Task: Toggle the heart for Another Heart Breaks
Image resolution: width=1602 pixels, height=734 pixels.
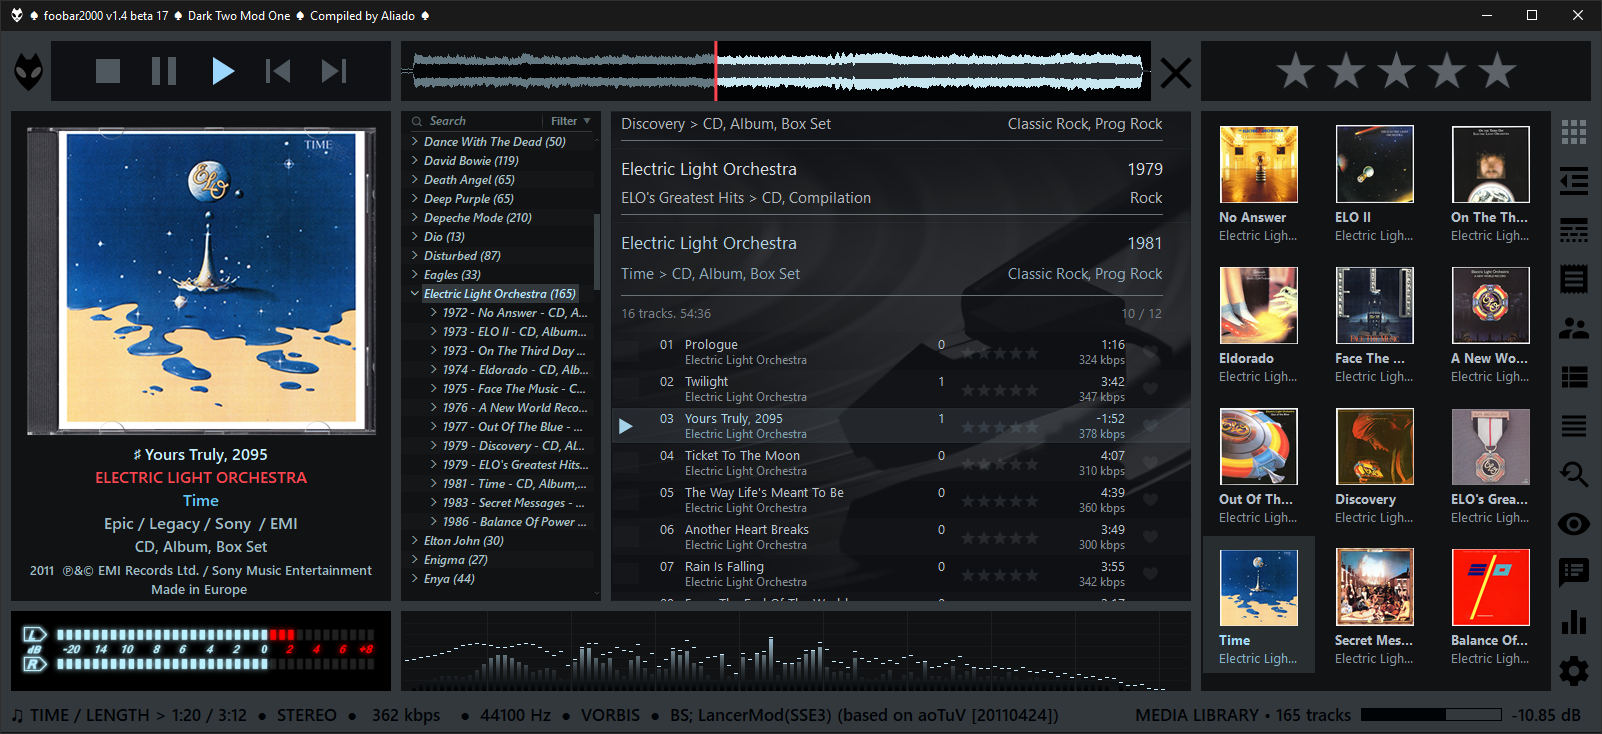Action: coord(1150,537)
